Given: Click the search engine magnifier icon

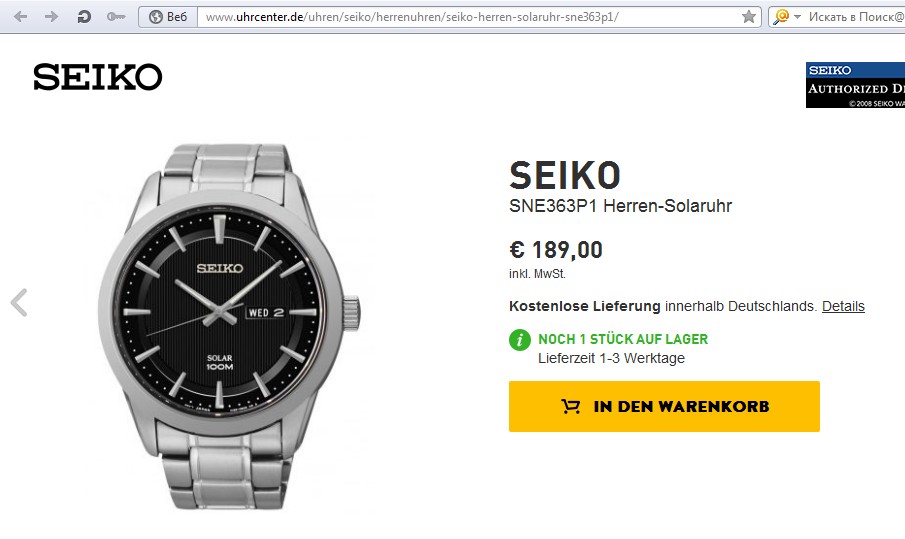Looking at the screenshot, I should point(780,16).
